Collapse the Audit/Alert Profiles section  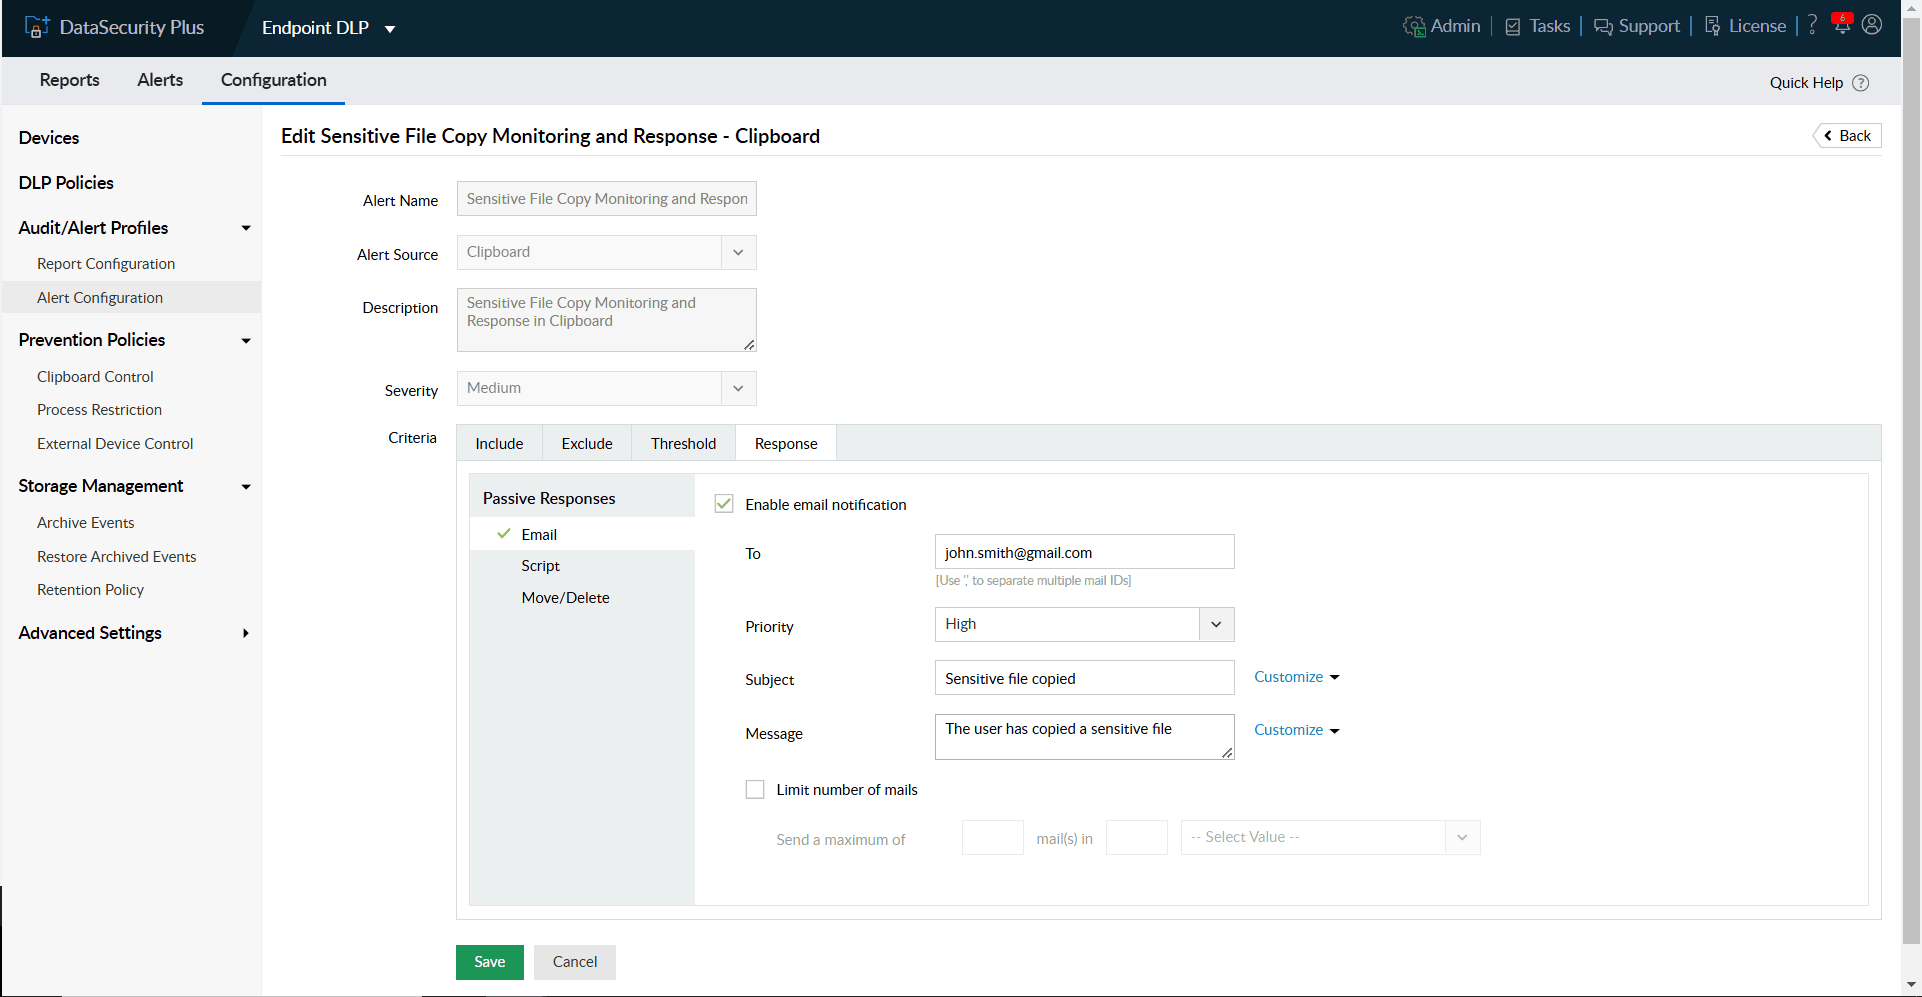pos(246,228)
